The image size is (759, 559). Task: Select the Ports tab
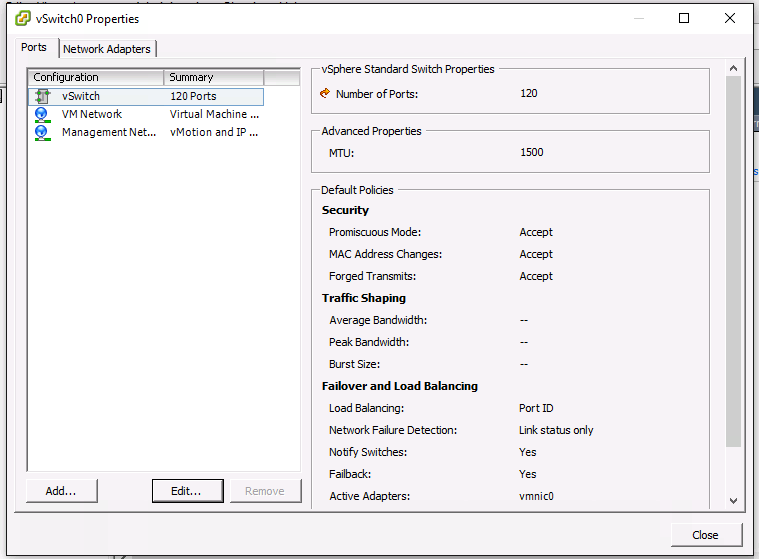34,47
